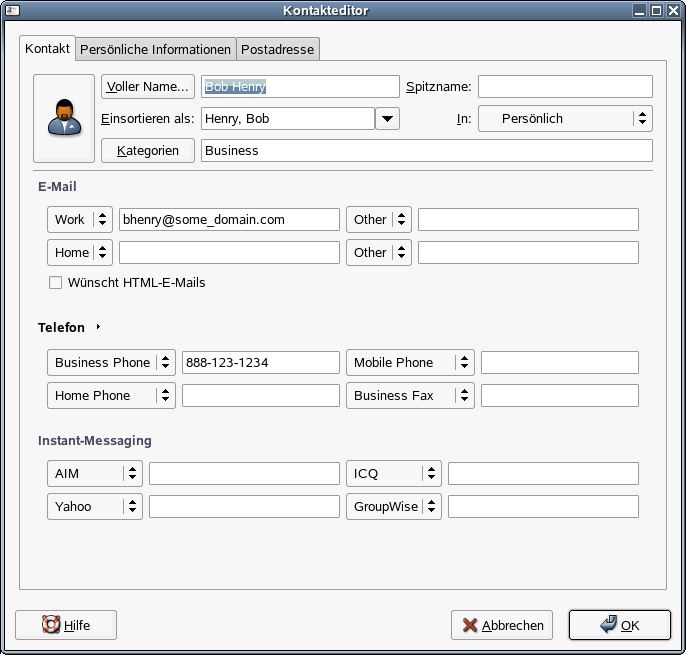Open the Persönliche Informationen tab
The height and width of the screenshot is (655, 686).
click(x=155, y=49)
